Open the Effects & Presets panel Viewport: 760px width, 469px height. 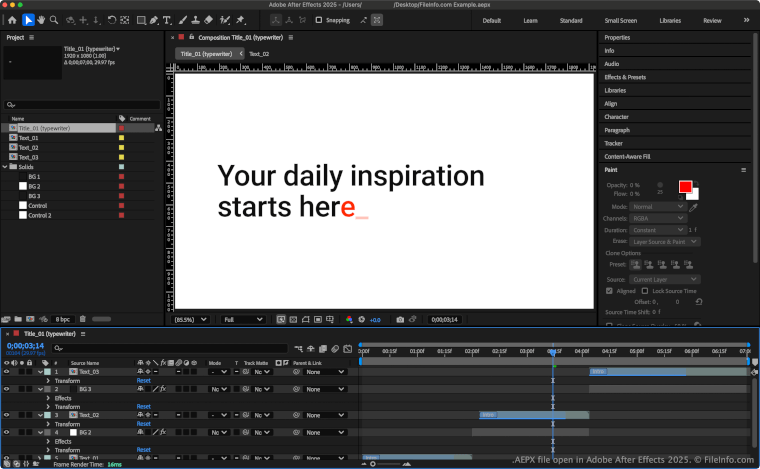click(625, 77)
